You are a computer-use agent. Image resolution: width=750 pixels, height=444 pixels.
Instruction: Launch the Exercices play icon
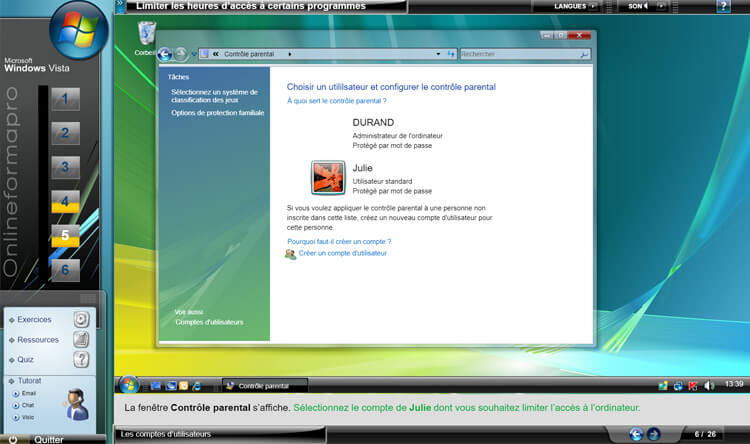[x=81, y=319]
